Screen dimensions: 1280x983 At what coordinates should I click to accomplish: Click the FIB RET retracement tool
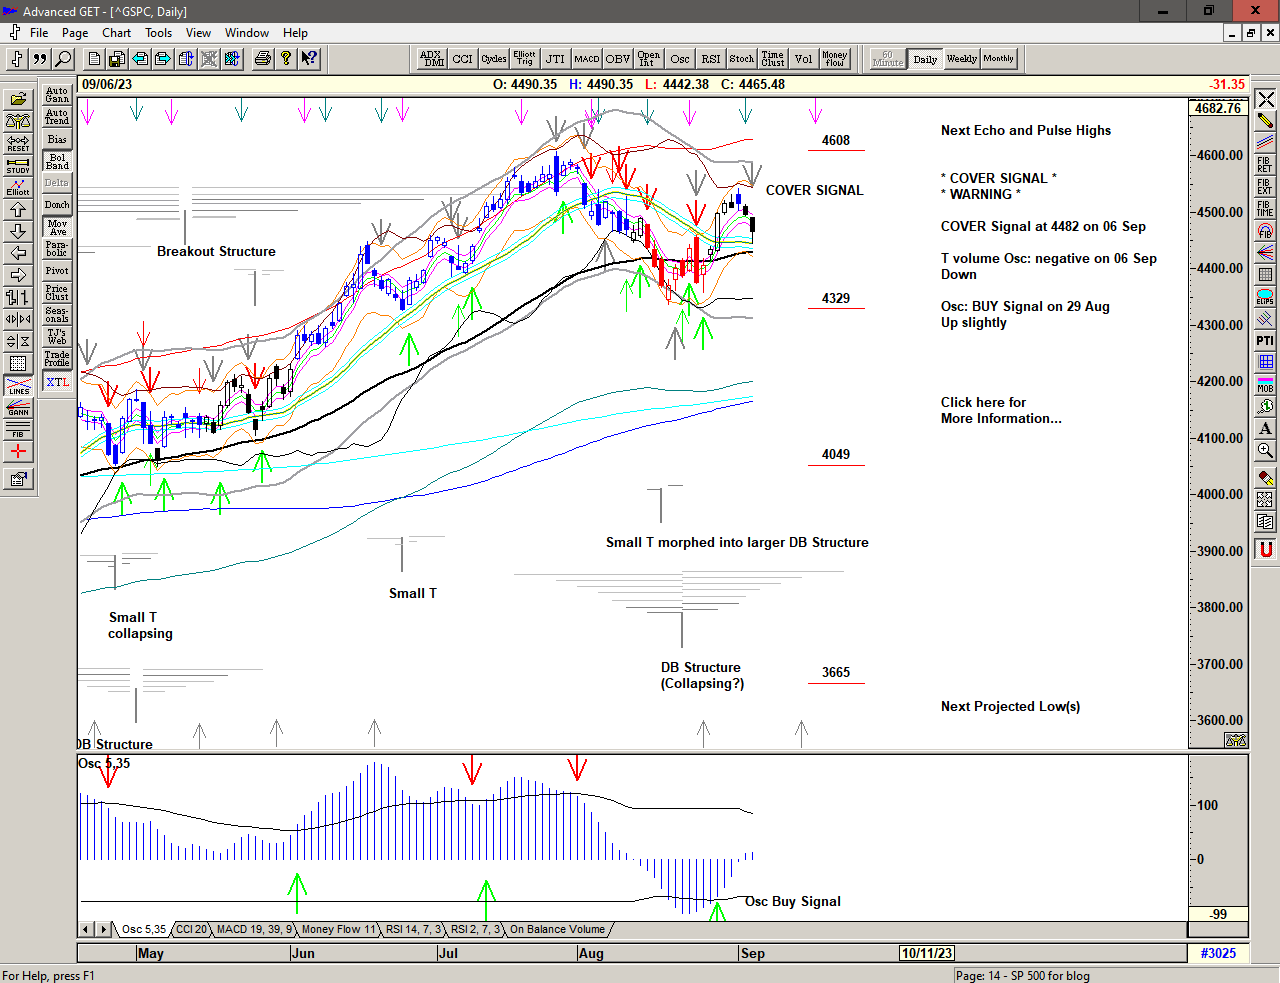tap(1265, 165)
